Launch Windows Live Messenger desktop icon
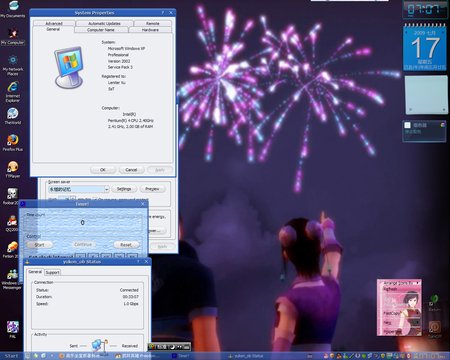Screen dimensions: 450x360 click(x=12, y=278)
